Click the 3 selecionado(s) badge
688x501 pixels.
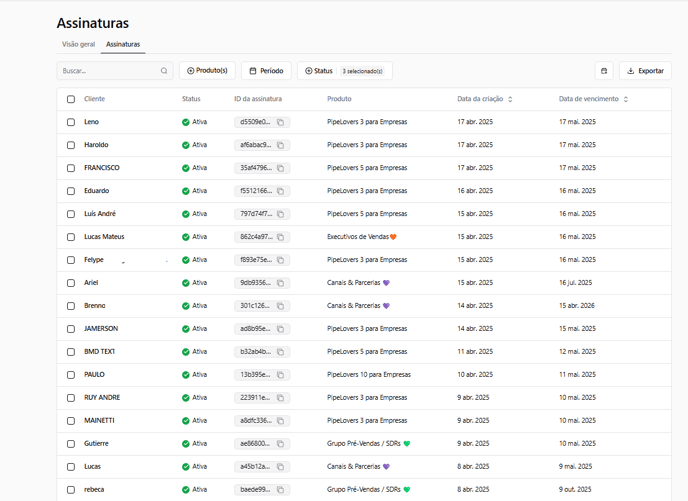pos(362,71)
